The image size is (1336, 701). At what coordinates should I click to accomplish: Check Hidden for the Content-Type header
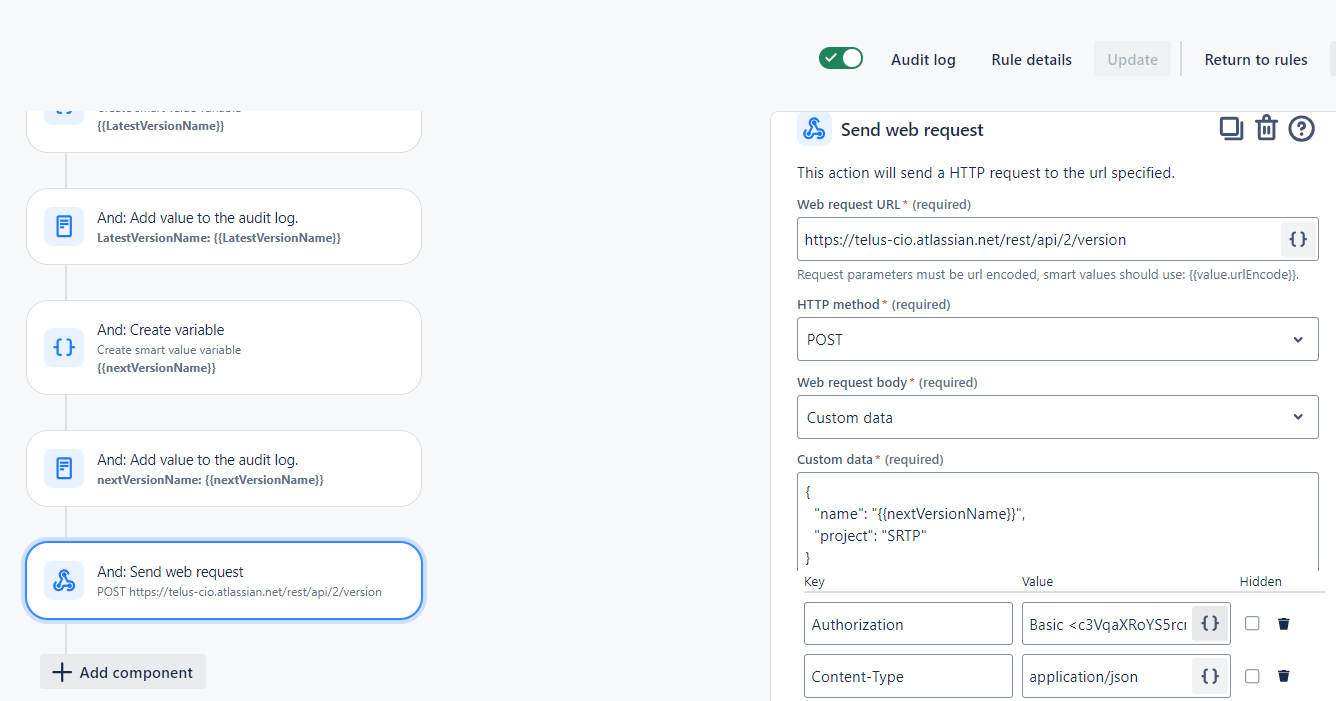pyautogui.click(x=1252, y=676)
